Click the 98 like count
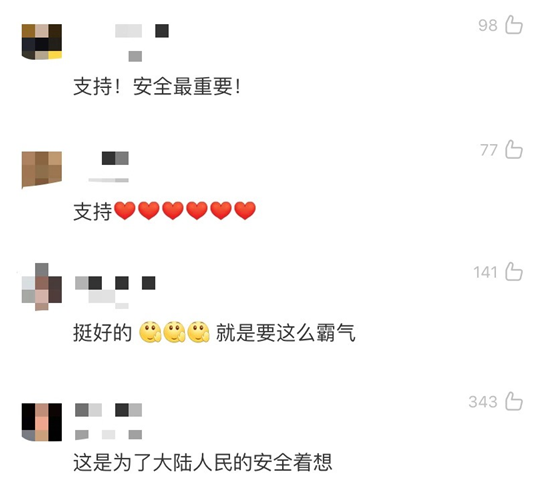 click(x=487, y=26)
